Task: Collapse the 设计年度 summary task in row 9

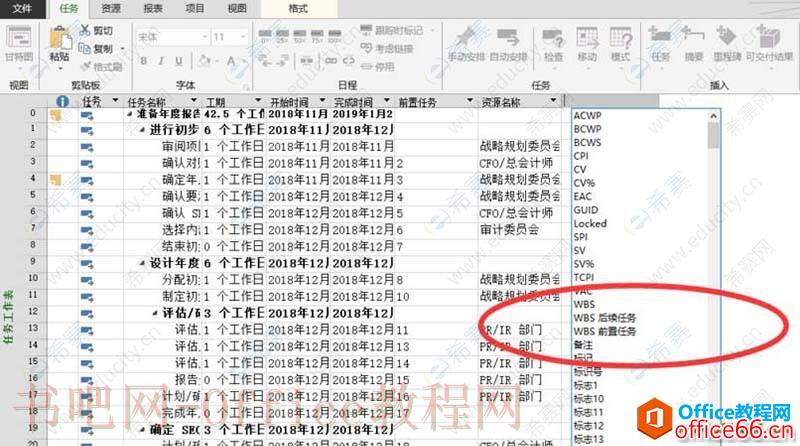Action: [x=142, y=264]
